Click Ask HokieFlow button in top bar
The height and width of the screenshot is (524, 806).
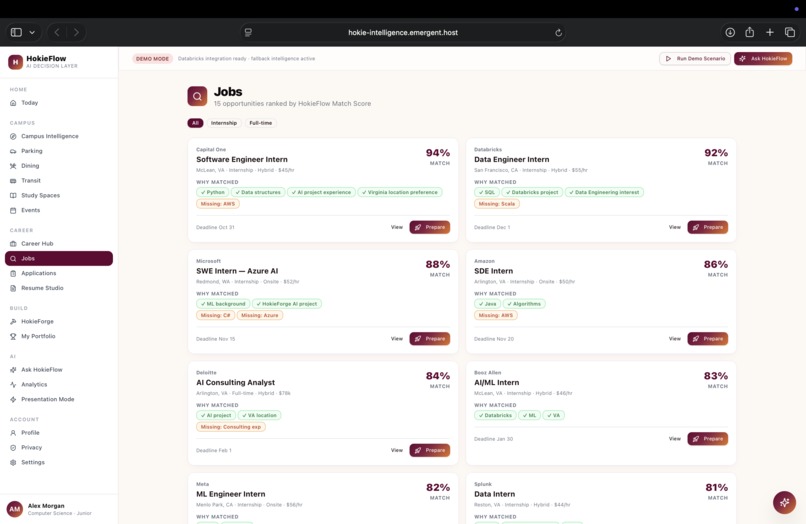click(763, 59)
